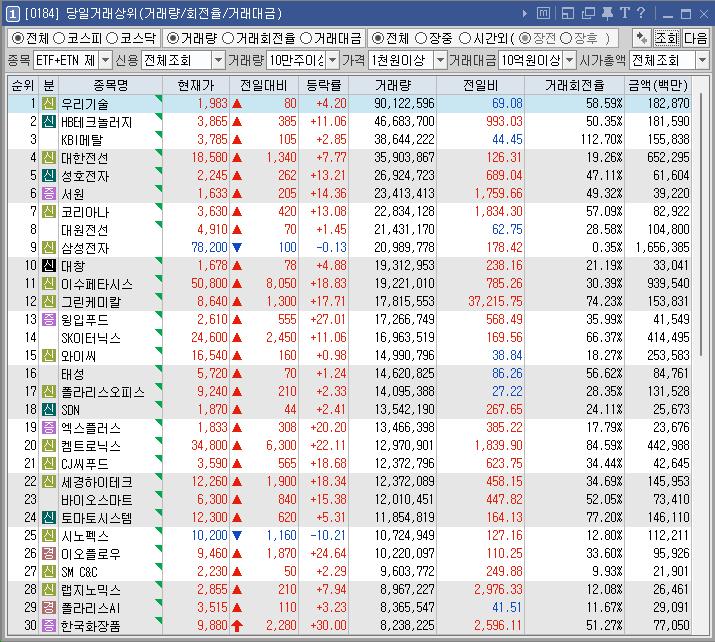Screen dimensions: 715x642
Task: Click the blue down arrow in 시노펙스 row
Action: point(237,535)
